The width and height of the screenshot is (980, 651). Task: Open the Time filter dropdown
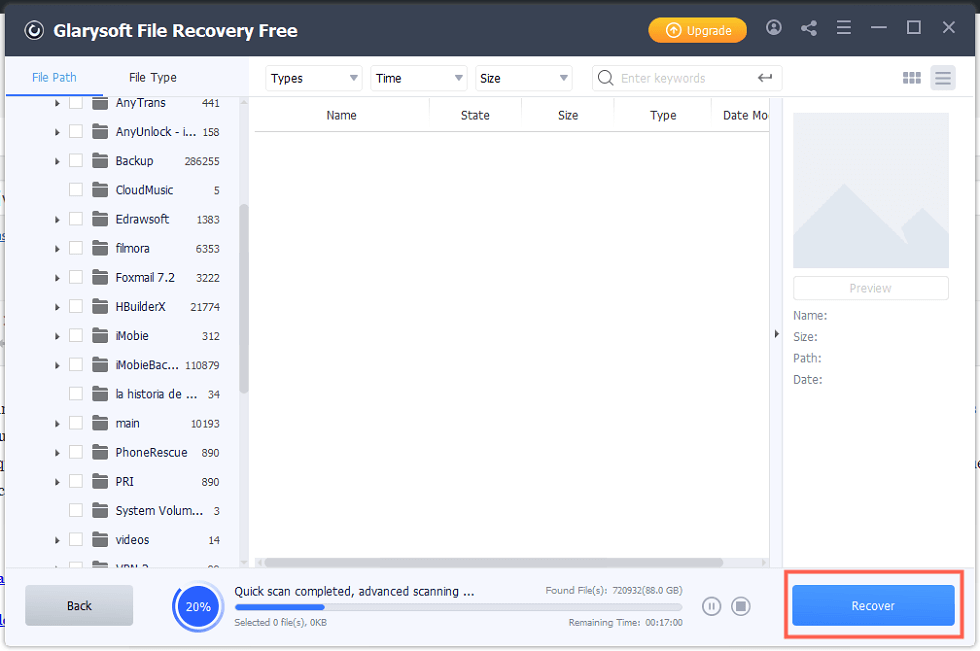coord(419,78)
